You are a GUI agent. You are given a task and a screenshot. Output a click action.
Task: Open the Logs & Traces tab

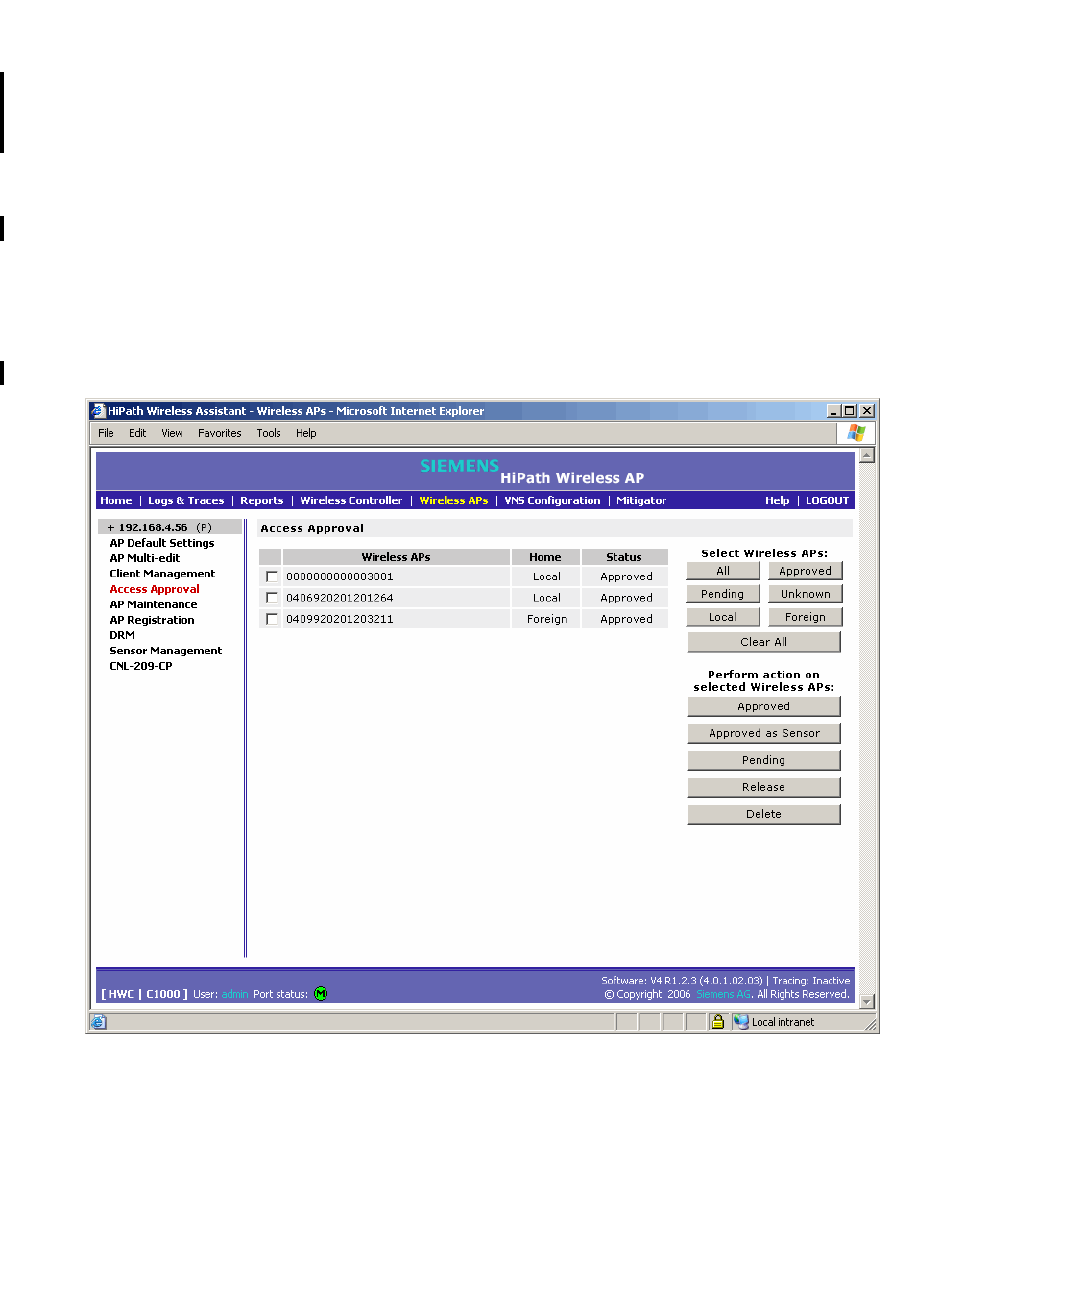pos(186,501)
